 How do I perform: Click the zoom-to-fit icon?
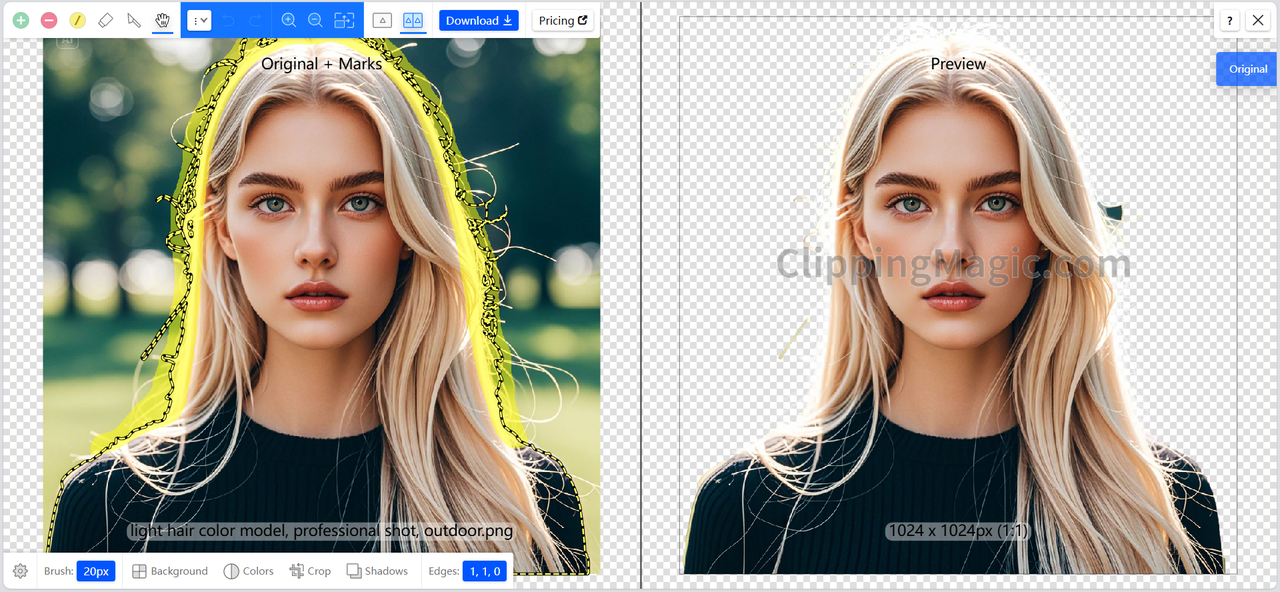[344, 20]
